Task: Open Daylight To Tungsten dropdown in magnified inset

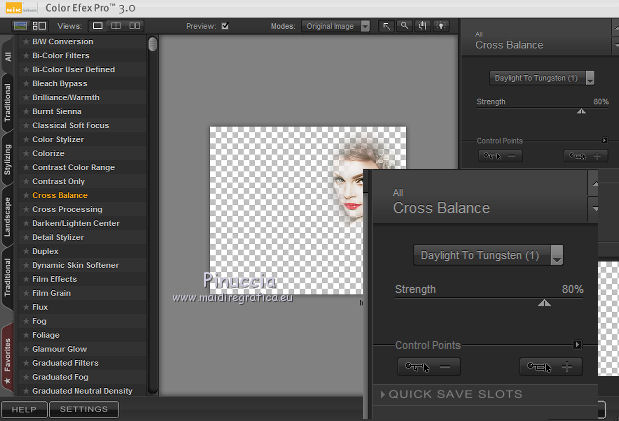Action: coord(488,255)
